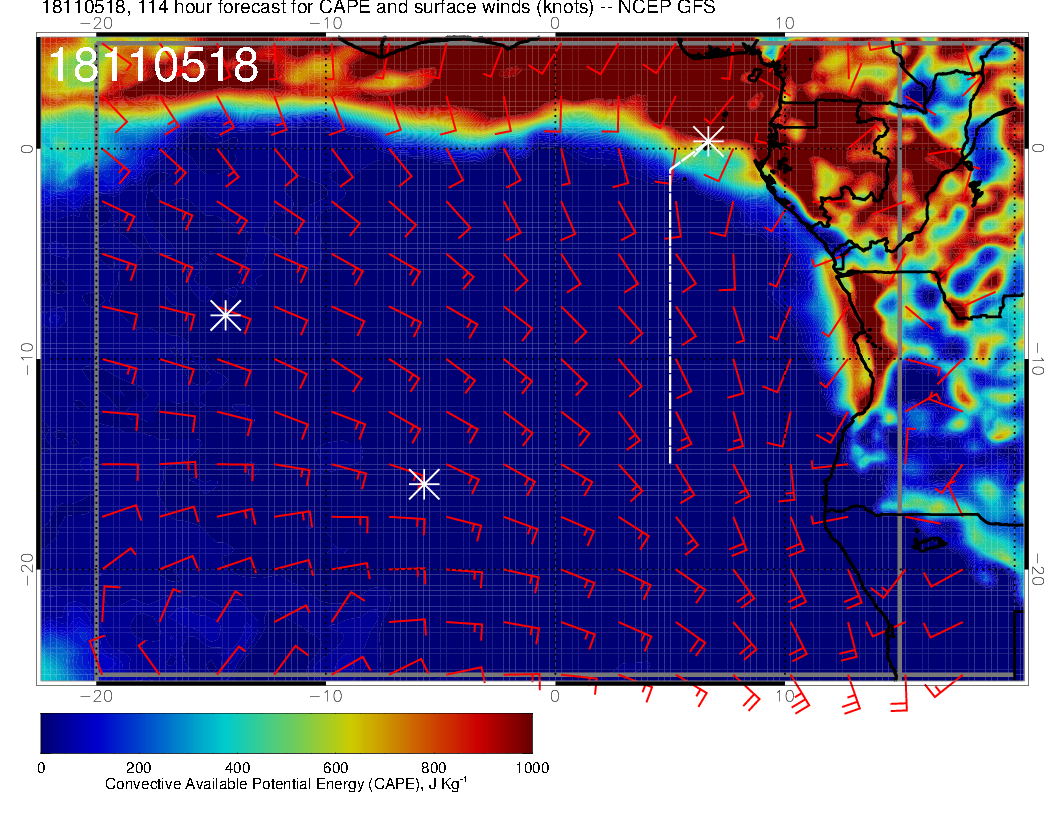
Task: Click the 10 longitude label on the bottom axis
Action: 785,695
